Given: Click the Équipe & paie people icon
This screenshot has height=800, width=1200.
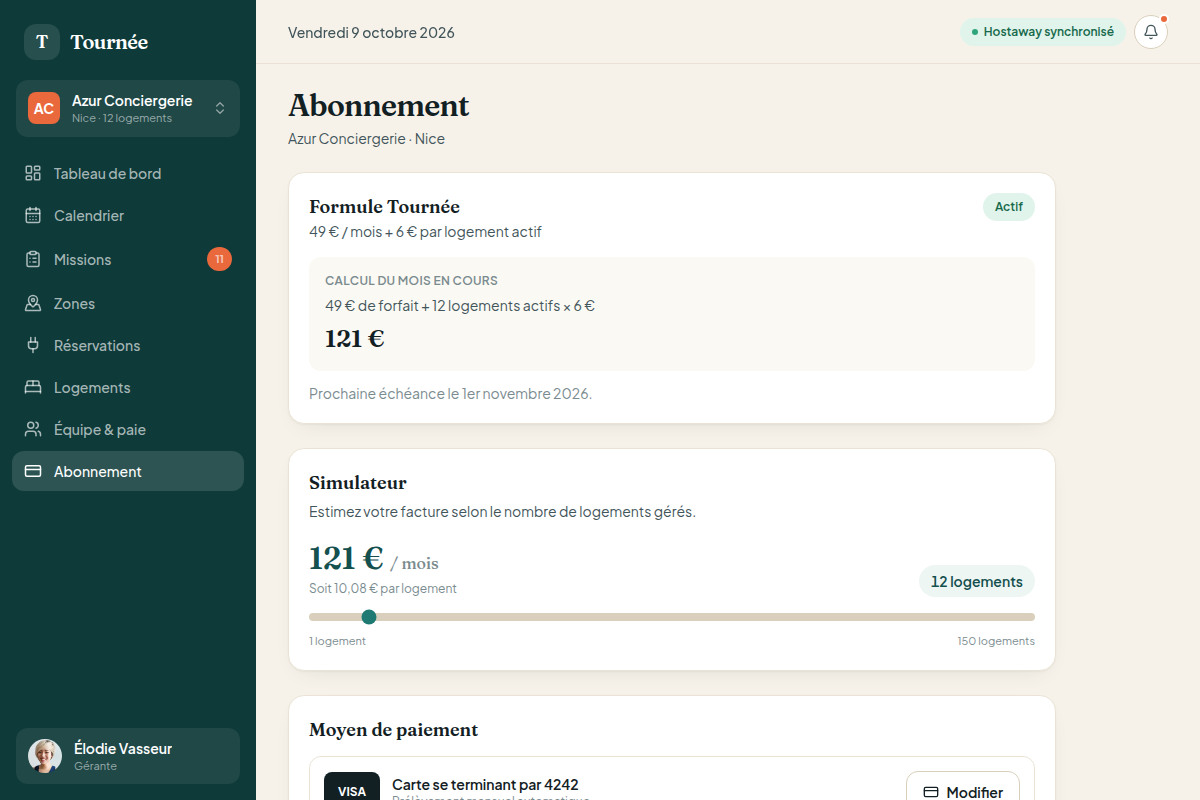Looking at the screenshot, I should (x=33, y=429).
